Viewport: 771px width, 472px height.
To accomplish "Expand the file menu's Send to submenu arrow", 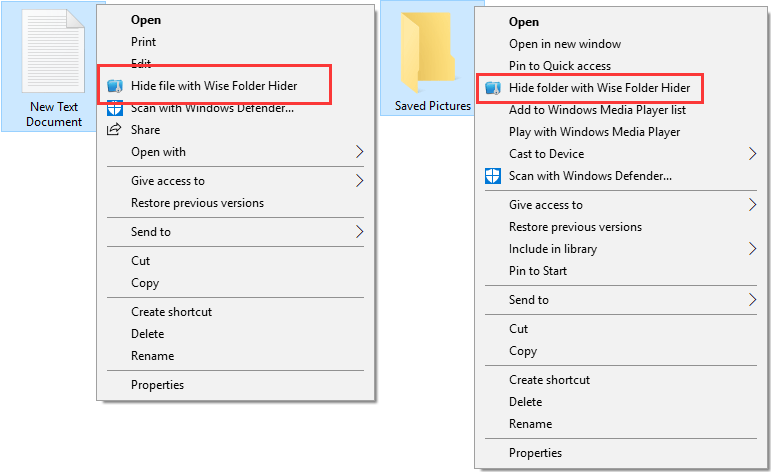I will (359, 232).
